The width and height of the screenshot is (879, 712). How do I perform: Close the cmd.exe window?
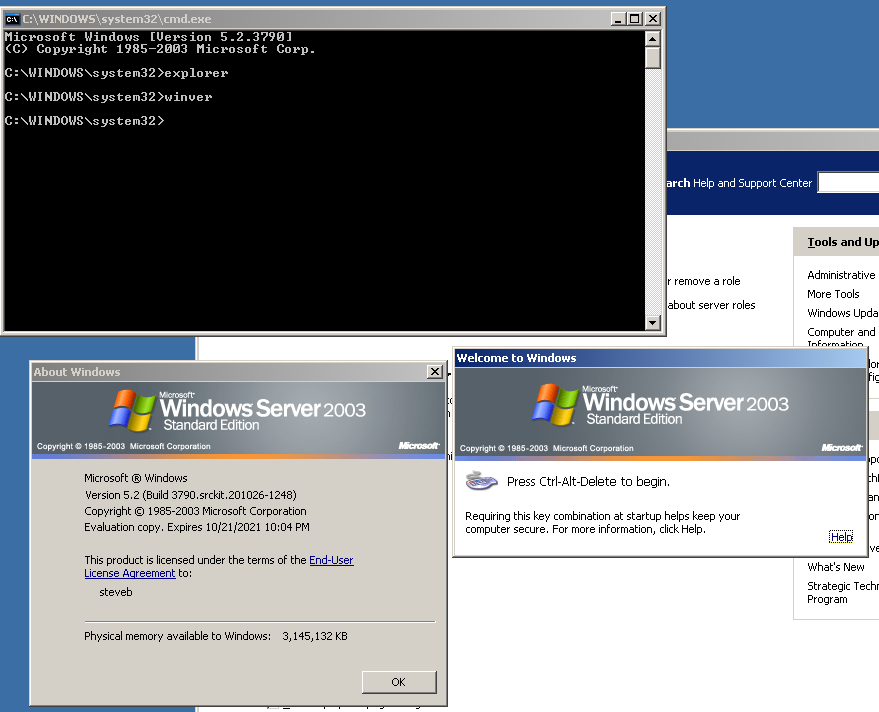653,19
